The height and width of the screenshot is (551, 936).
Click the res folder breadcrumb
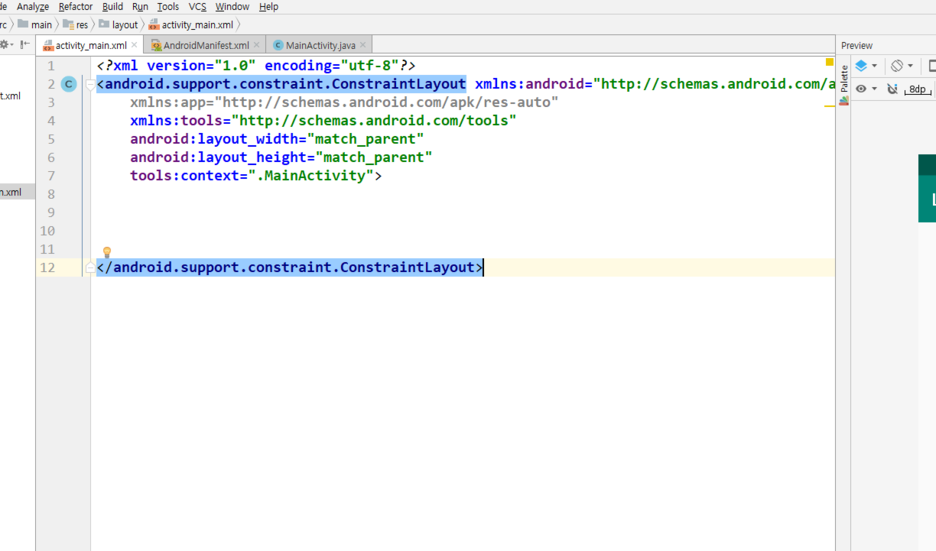75,24
